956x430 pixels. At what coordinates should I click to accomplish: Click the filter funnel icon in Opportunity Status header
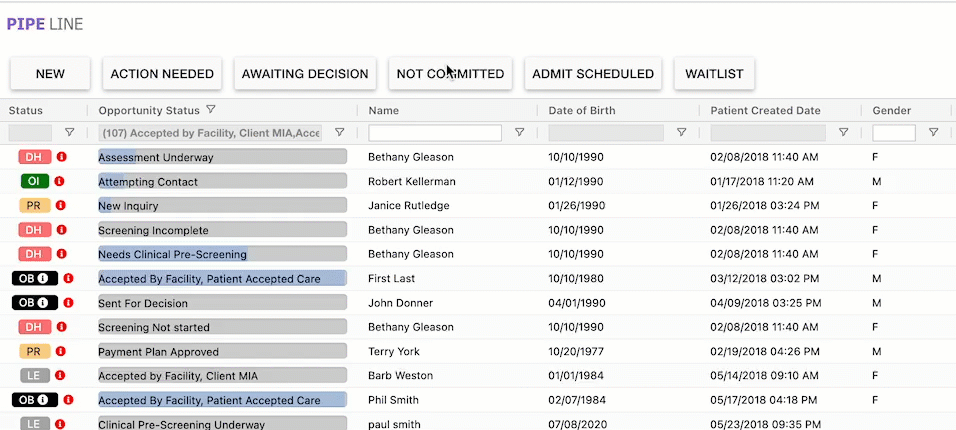point(211,110)
